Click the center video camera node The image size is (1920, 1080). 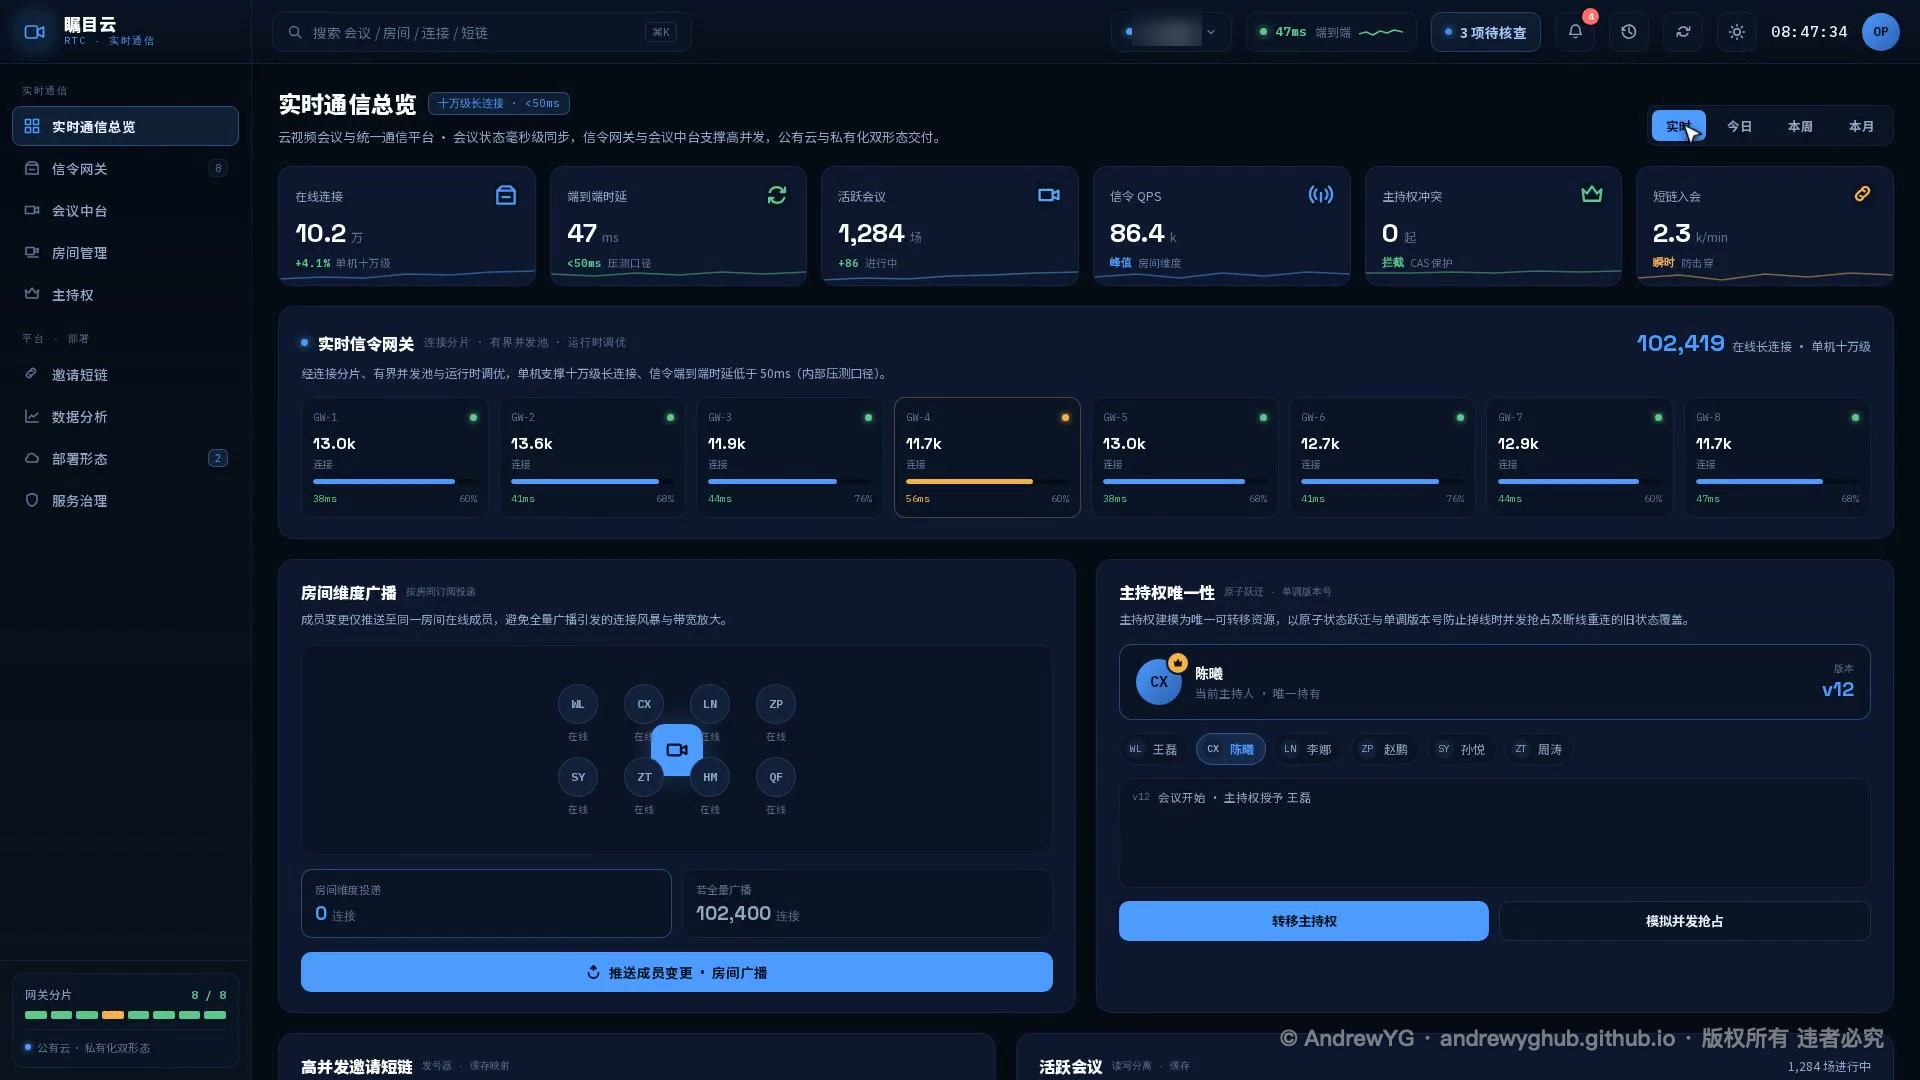coord(677,749)
